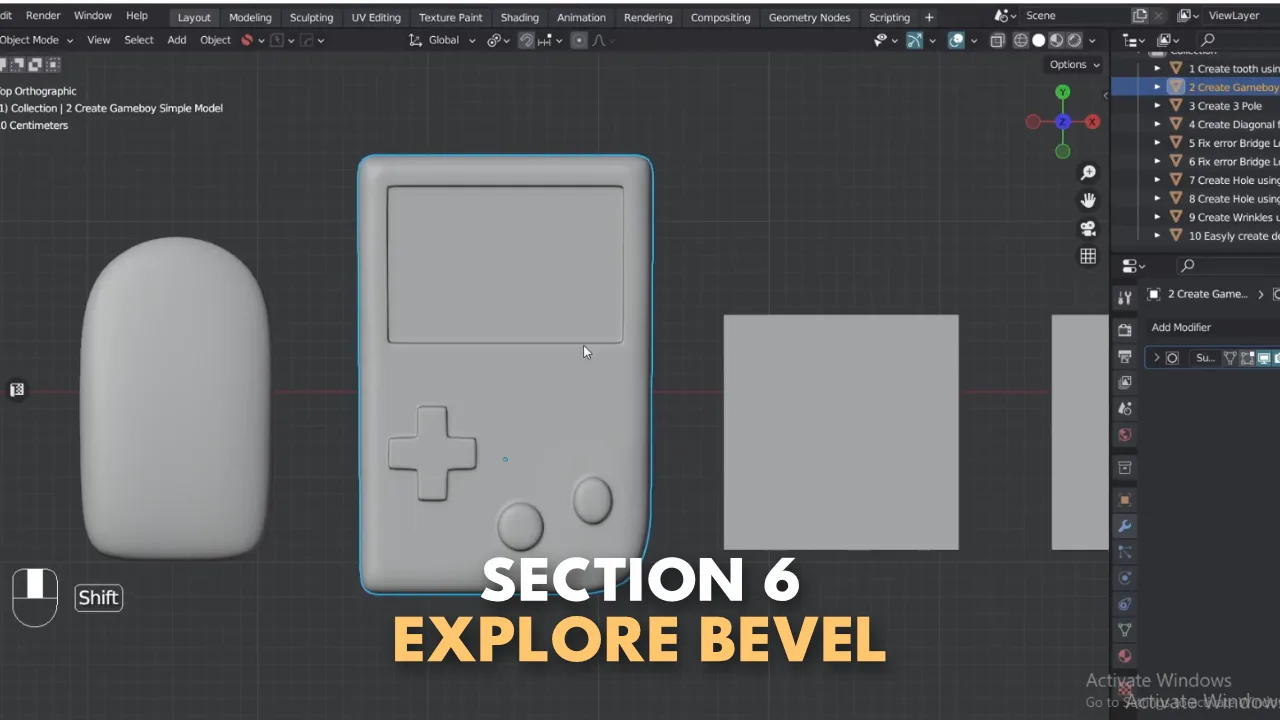Click the camera view icon below the gizmo

pos(1088,228)
